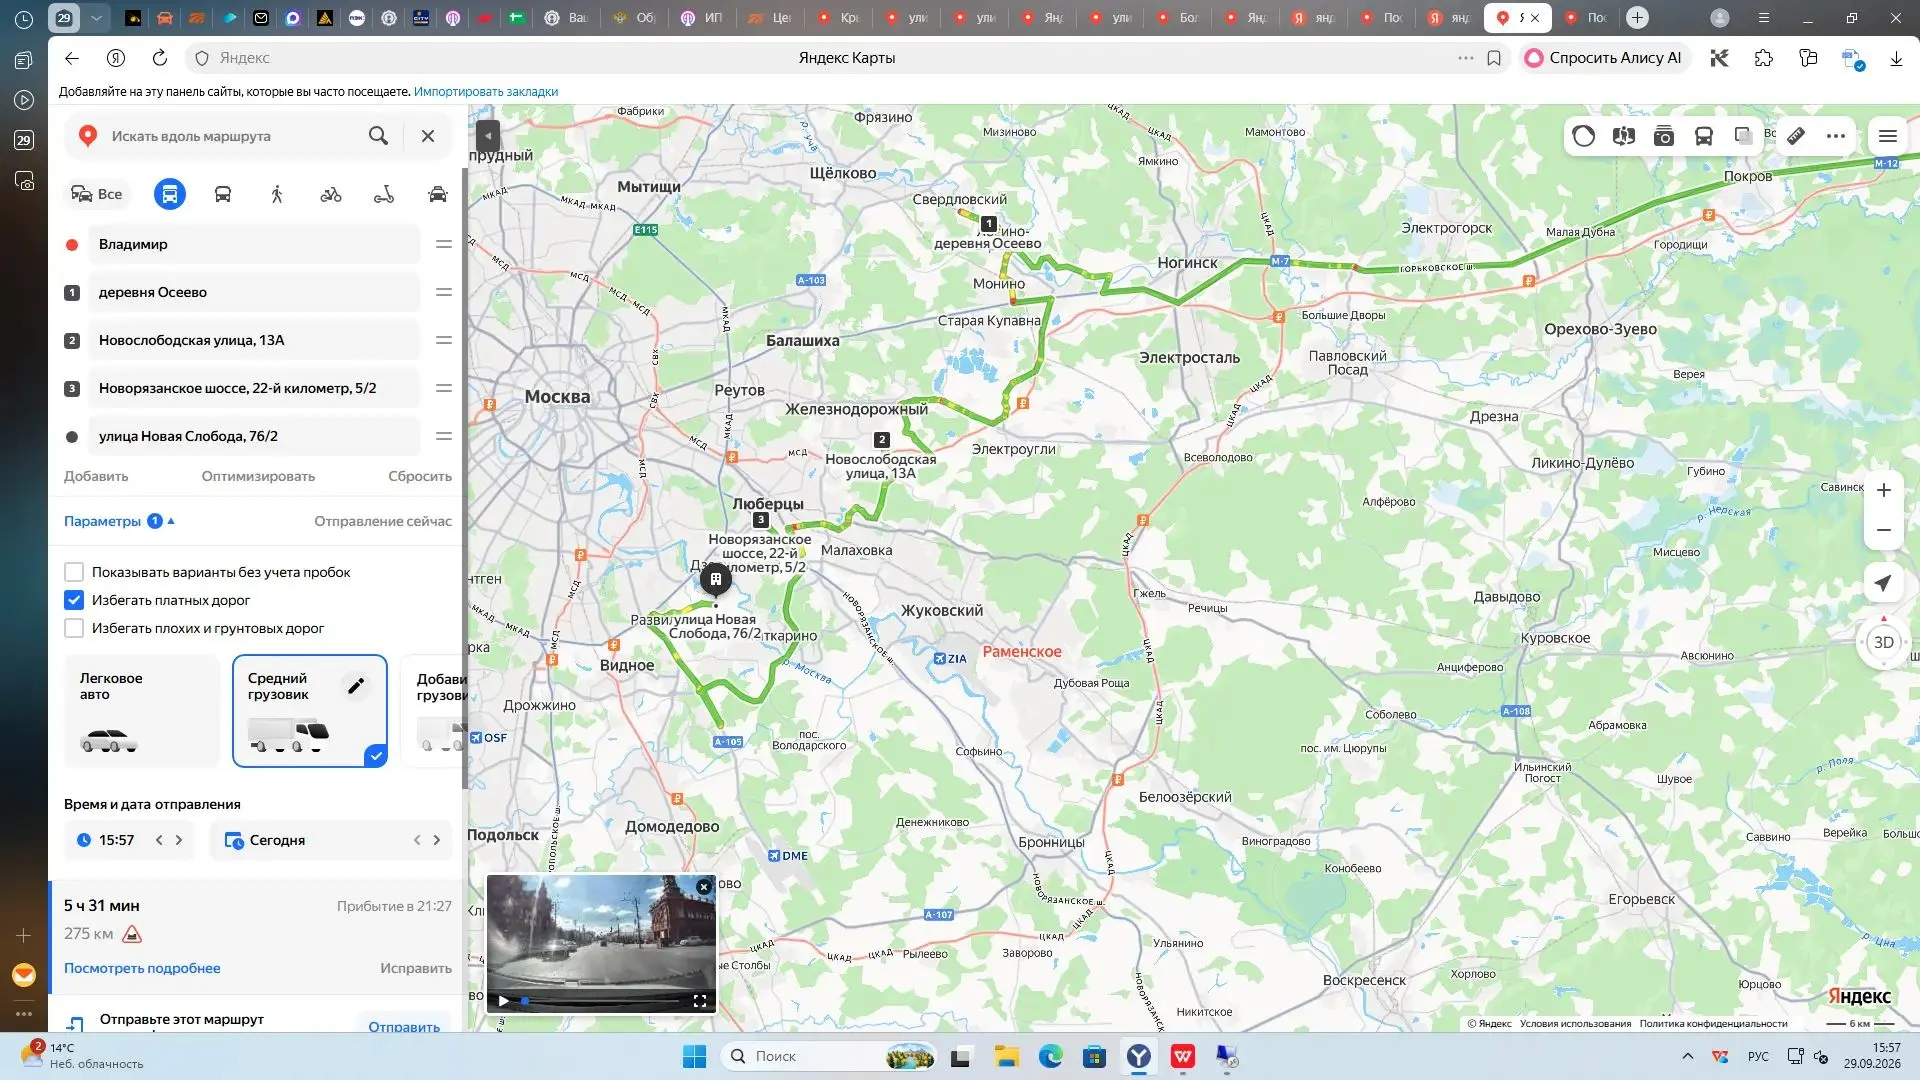
Task: Open 'Посмотреть подробнее' route details
Action: (142, 968)
